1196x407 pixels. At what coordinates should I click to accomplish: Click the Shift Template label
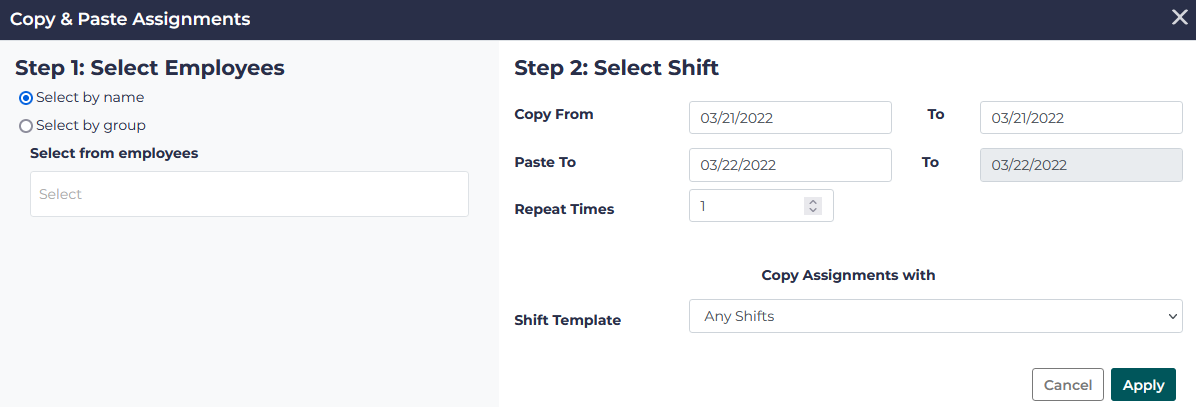coord(567,320)
